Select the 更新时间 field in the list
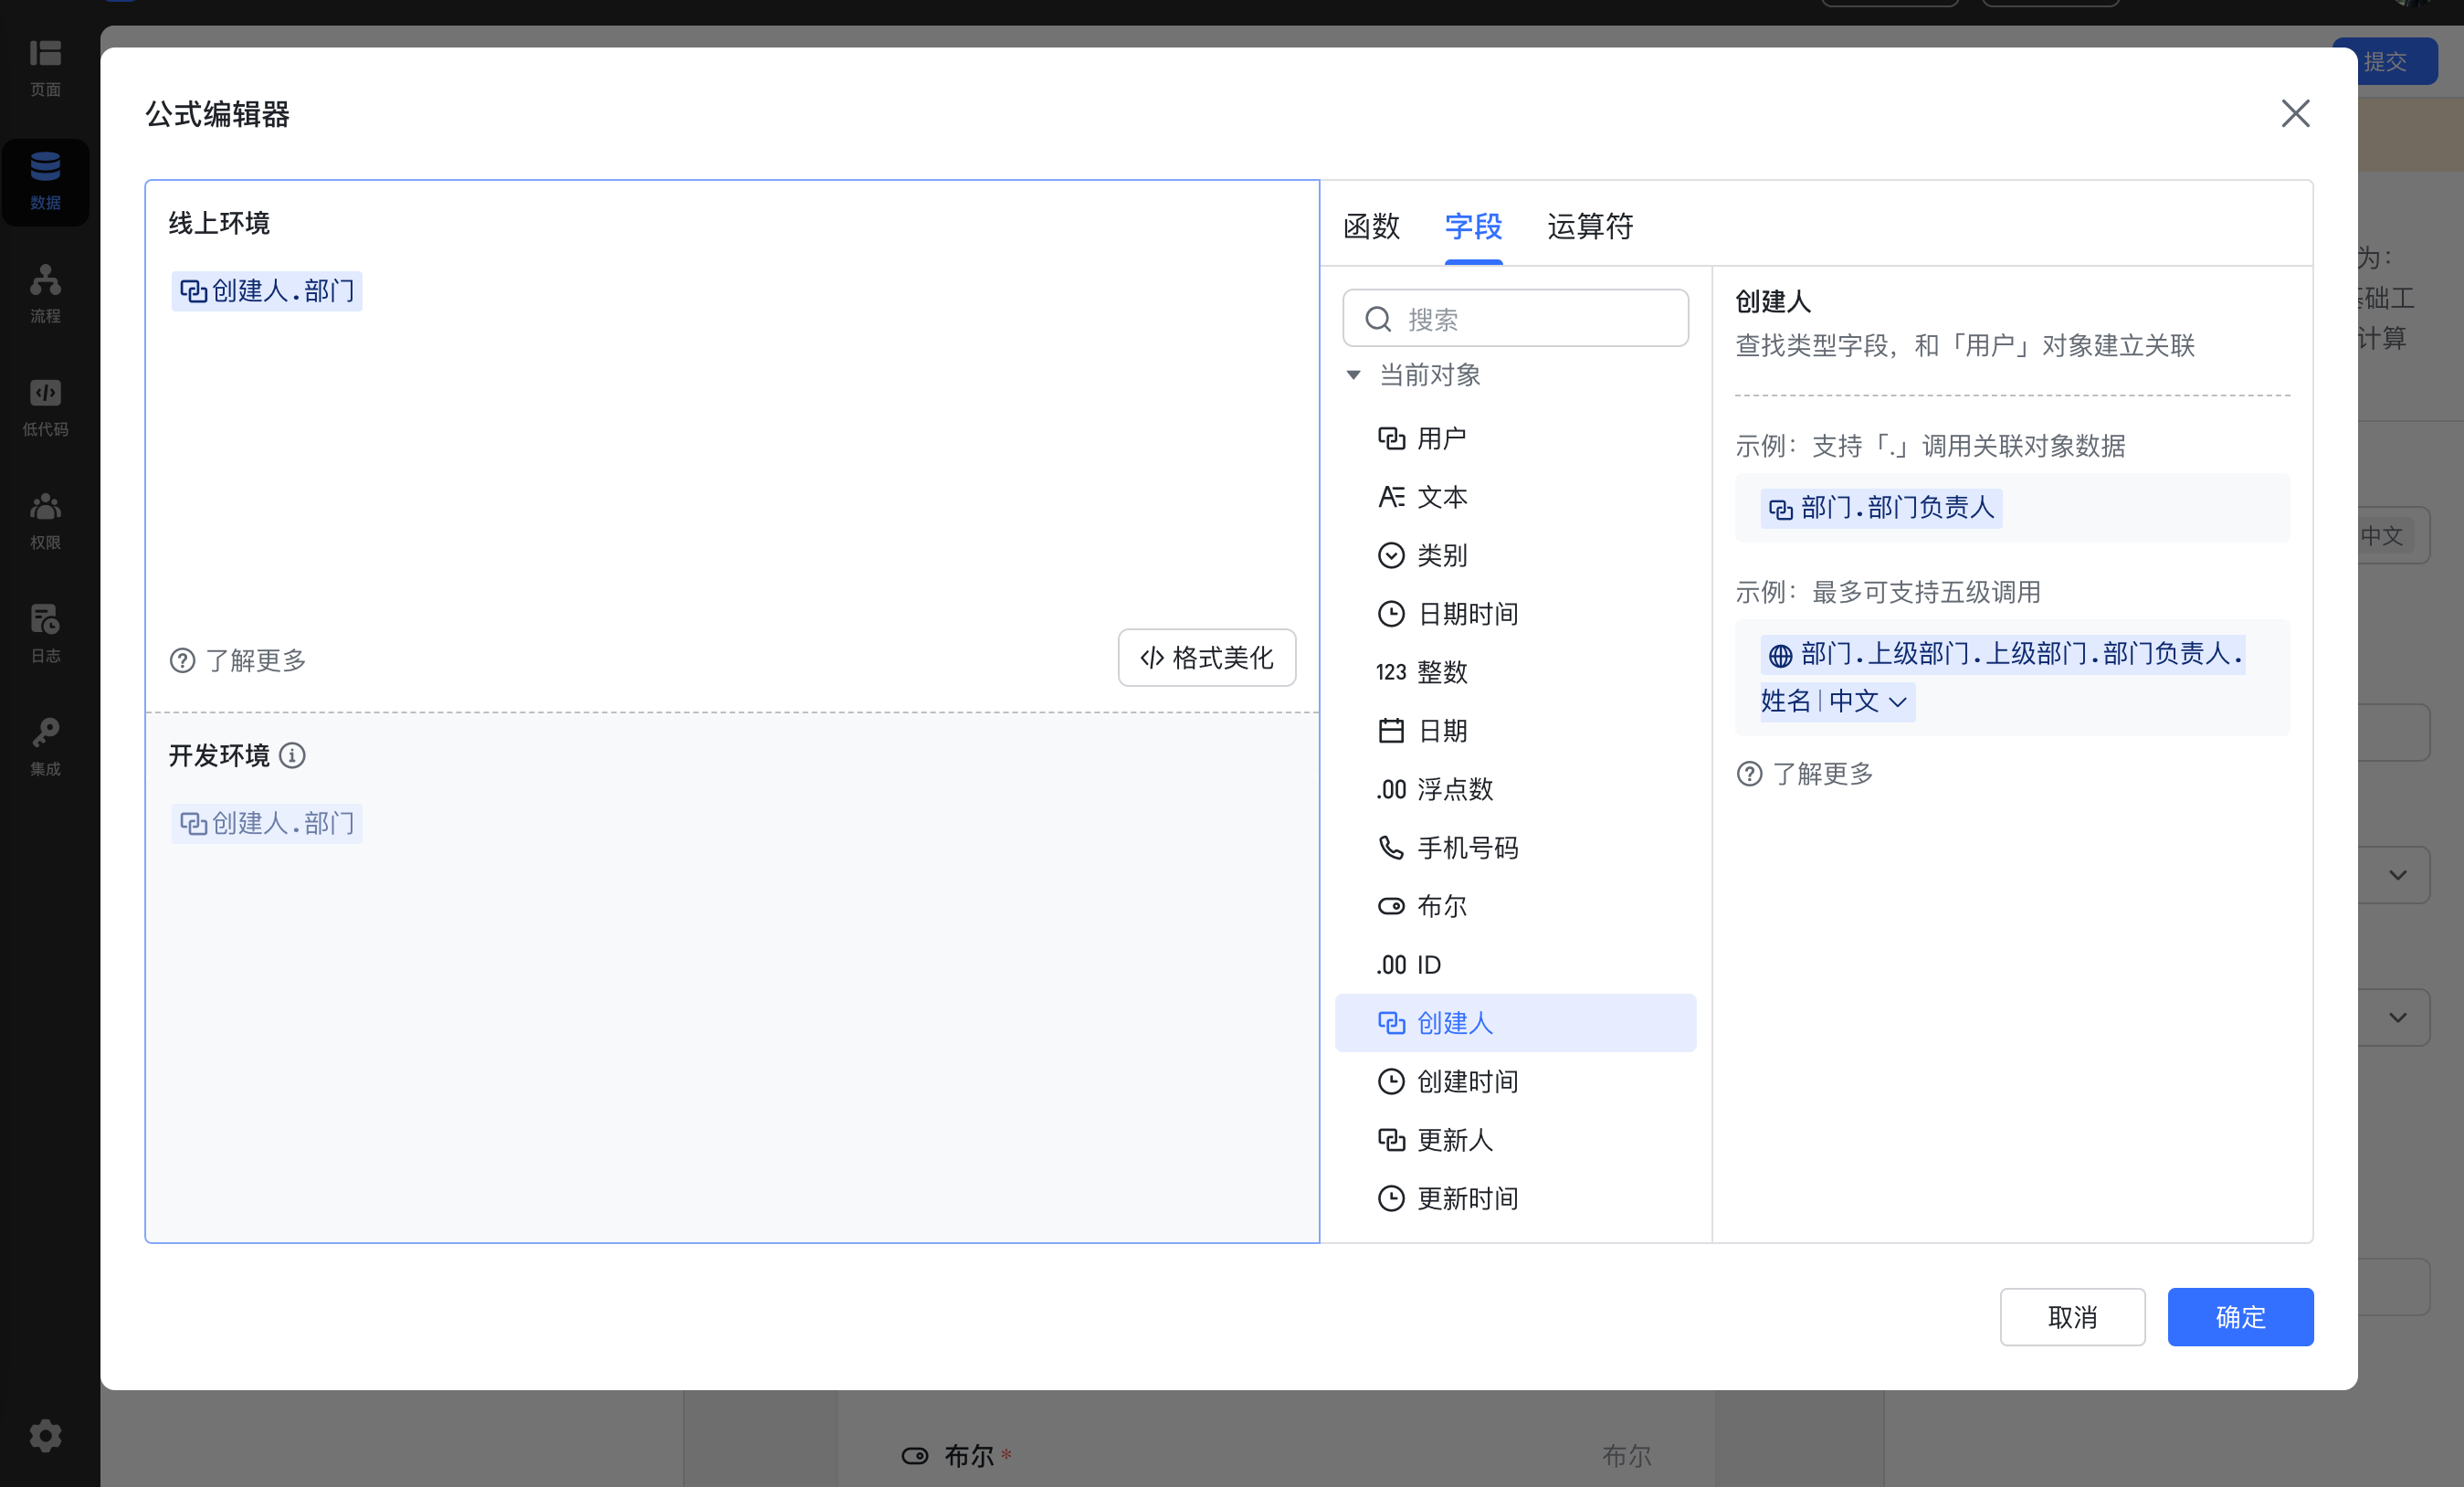The height and width of the screenshot is (1487, 2464). point(1515,1199)
